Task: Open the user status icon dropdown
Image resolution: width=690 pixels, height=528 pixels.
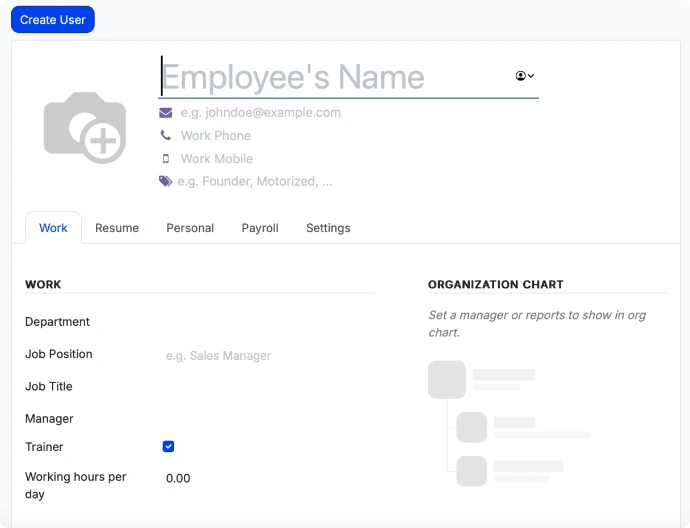Action: 525,76
